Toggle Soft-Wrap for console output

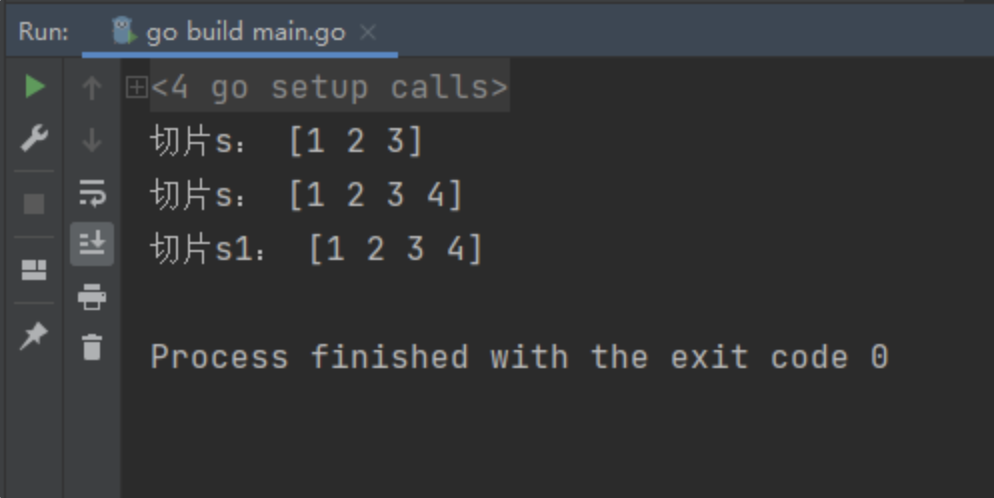[92, 193]
